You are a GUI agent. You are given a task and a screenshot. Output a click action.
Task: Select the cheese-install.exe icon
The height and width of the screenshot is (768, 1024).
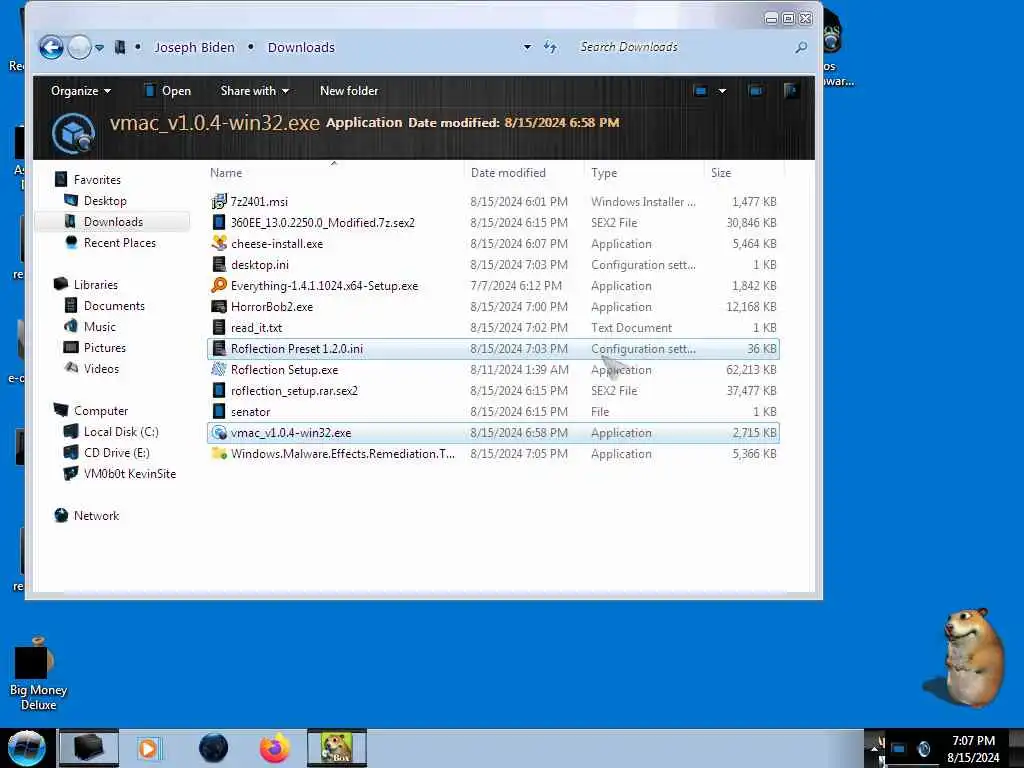[x=219, y=243]
